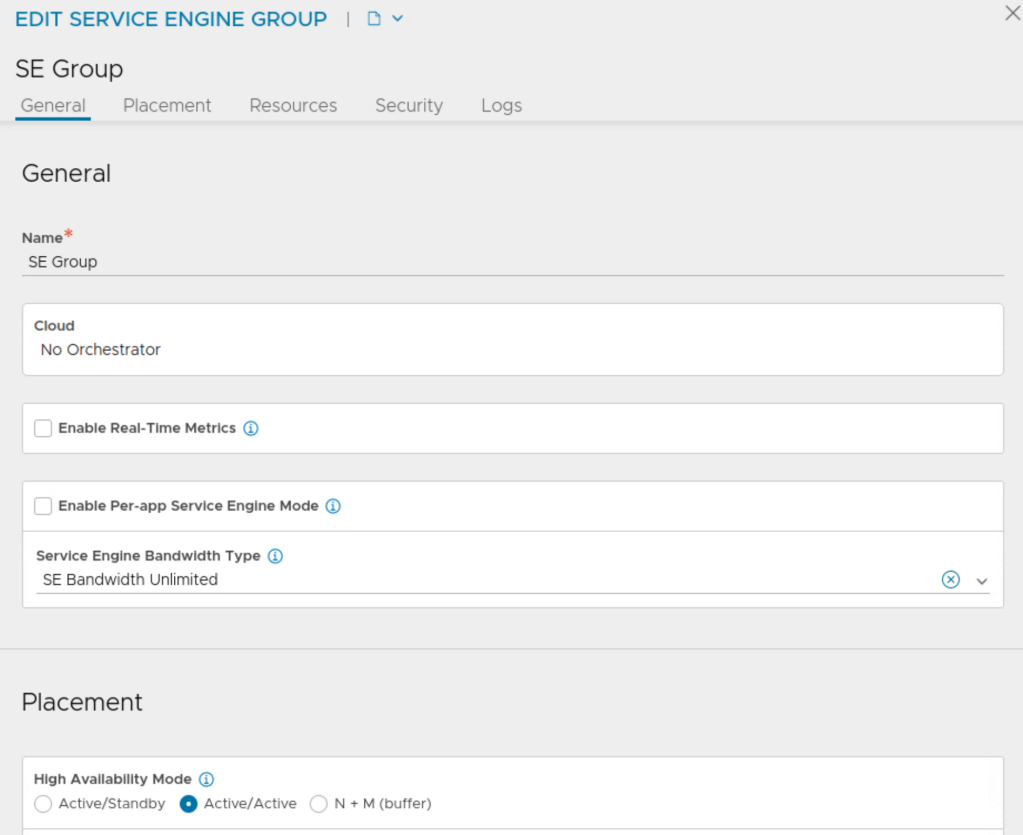This screenshot has width=1023, height=835.
Task: Open the Resources tab
Action: pyautogui.click(x=293, y=105)
